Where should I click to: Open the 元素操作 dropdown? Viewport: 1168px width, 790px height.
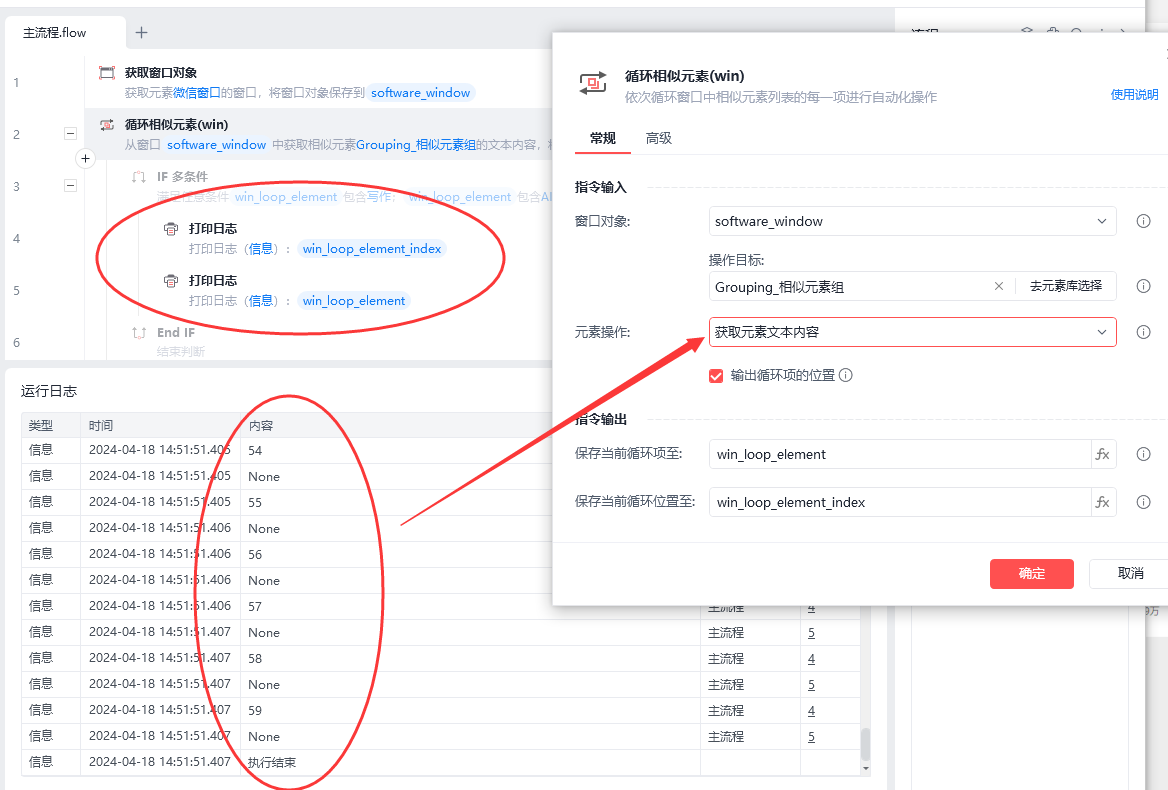point(912,332)
